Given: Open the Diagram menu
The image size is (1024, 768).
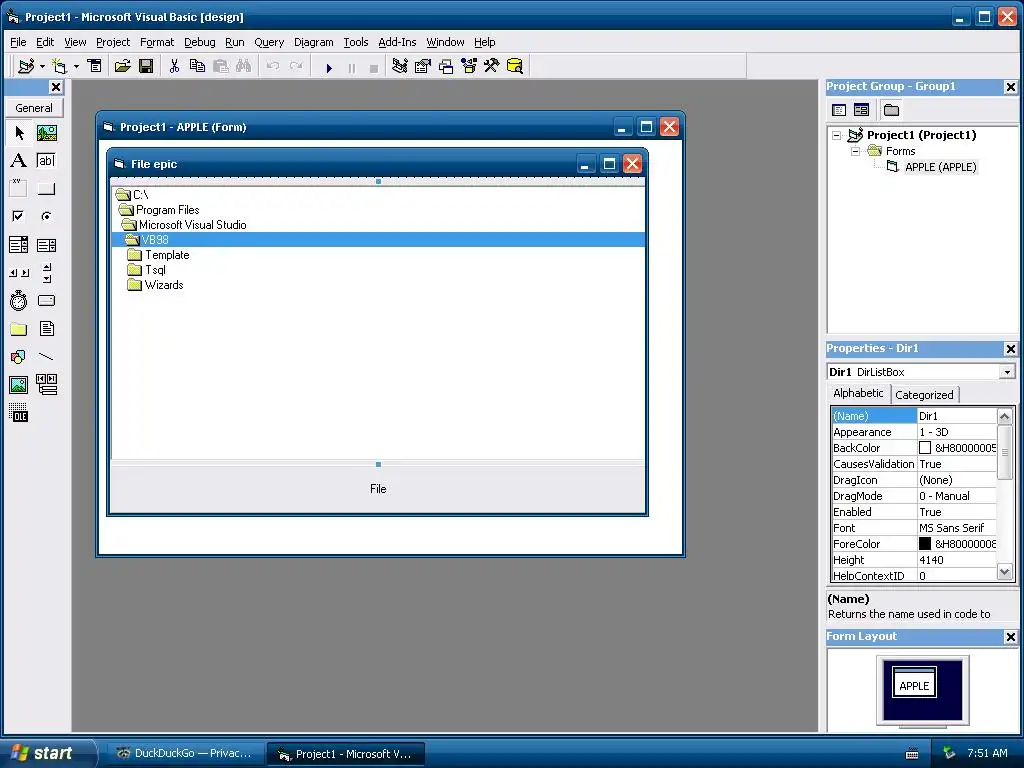Looking at the screenshot, I should [313, 42].
